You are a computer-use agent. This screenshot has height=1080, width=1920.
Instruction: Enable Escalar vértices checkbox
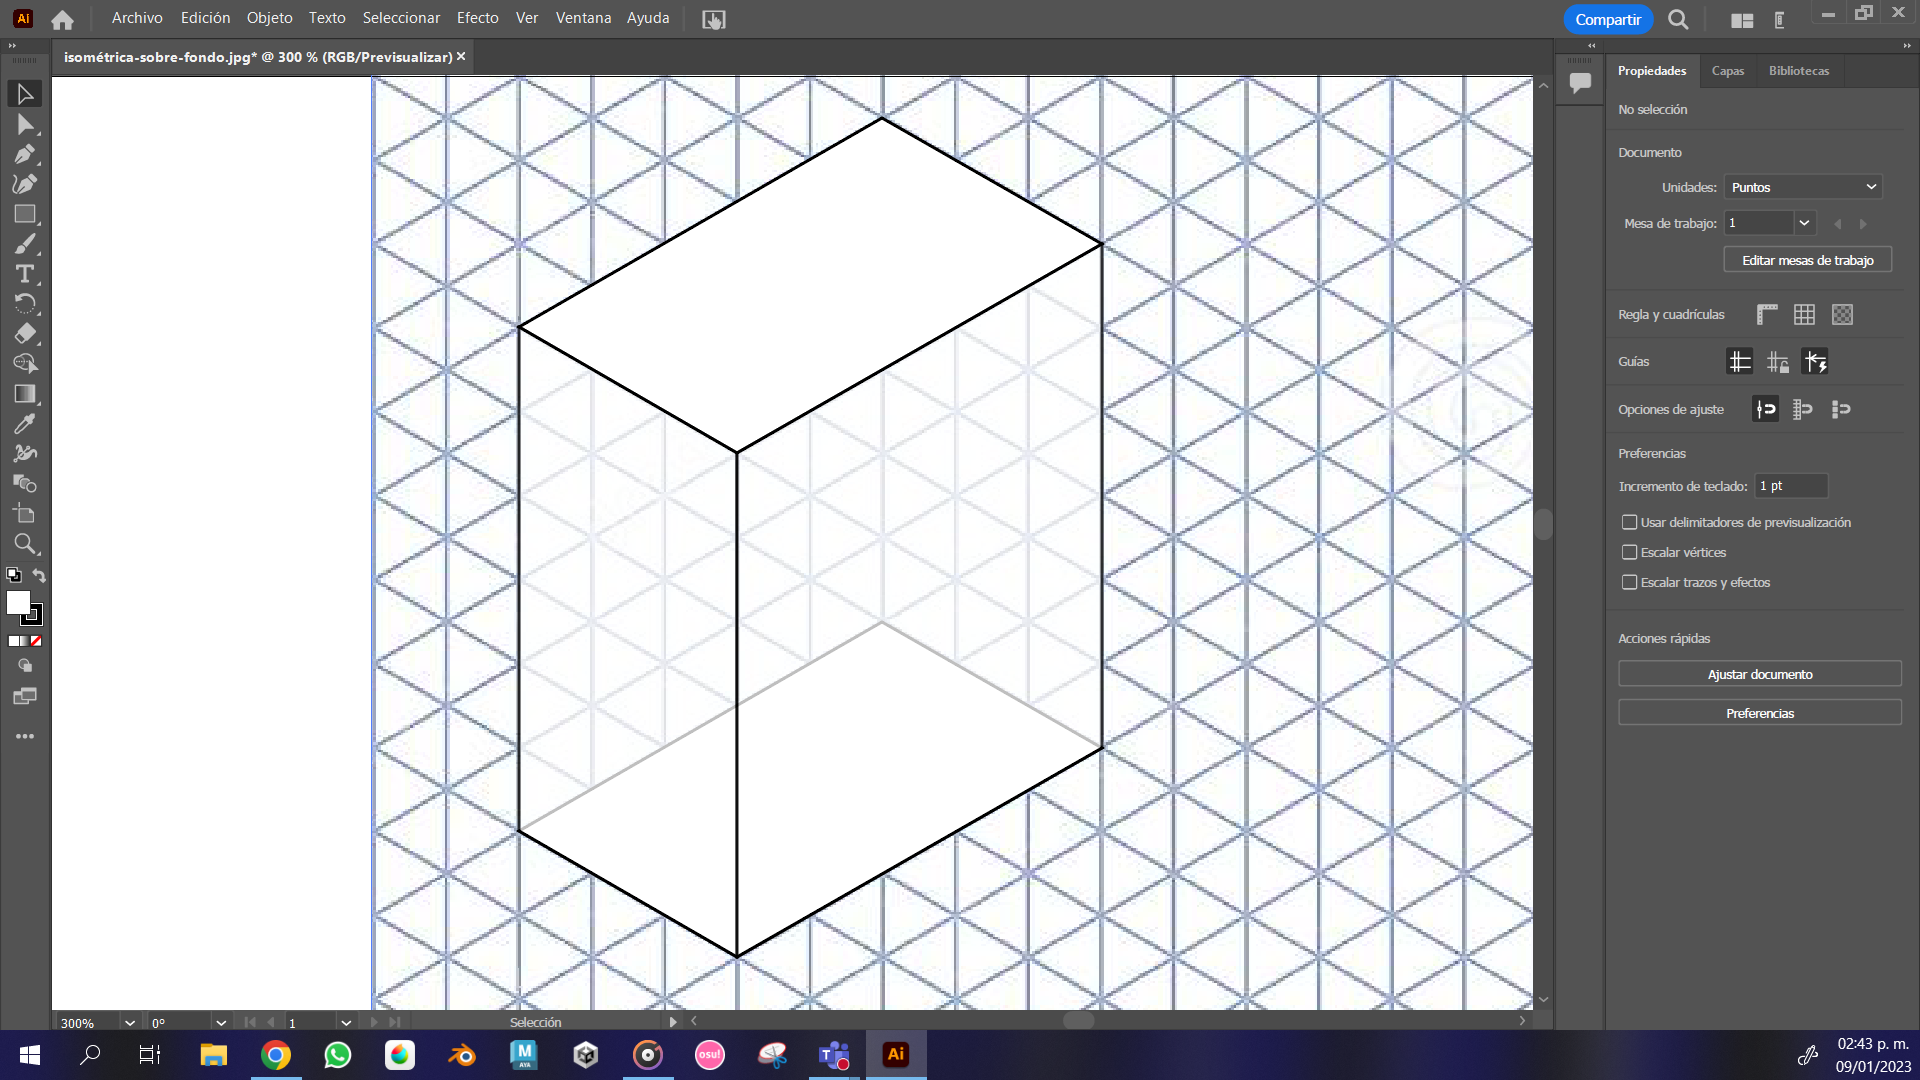[1630, 552]
